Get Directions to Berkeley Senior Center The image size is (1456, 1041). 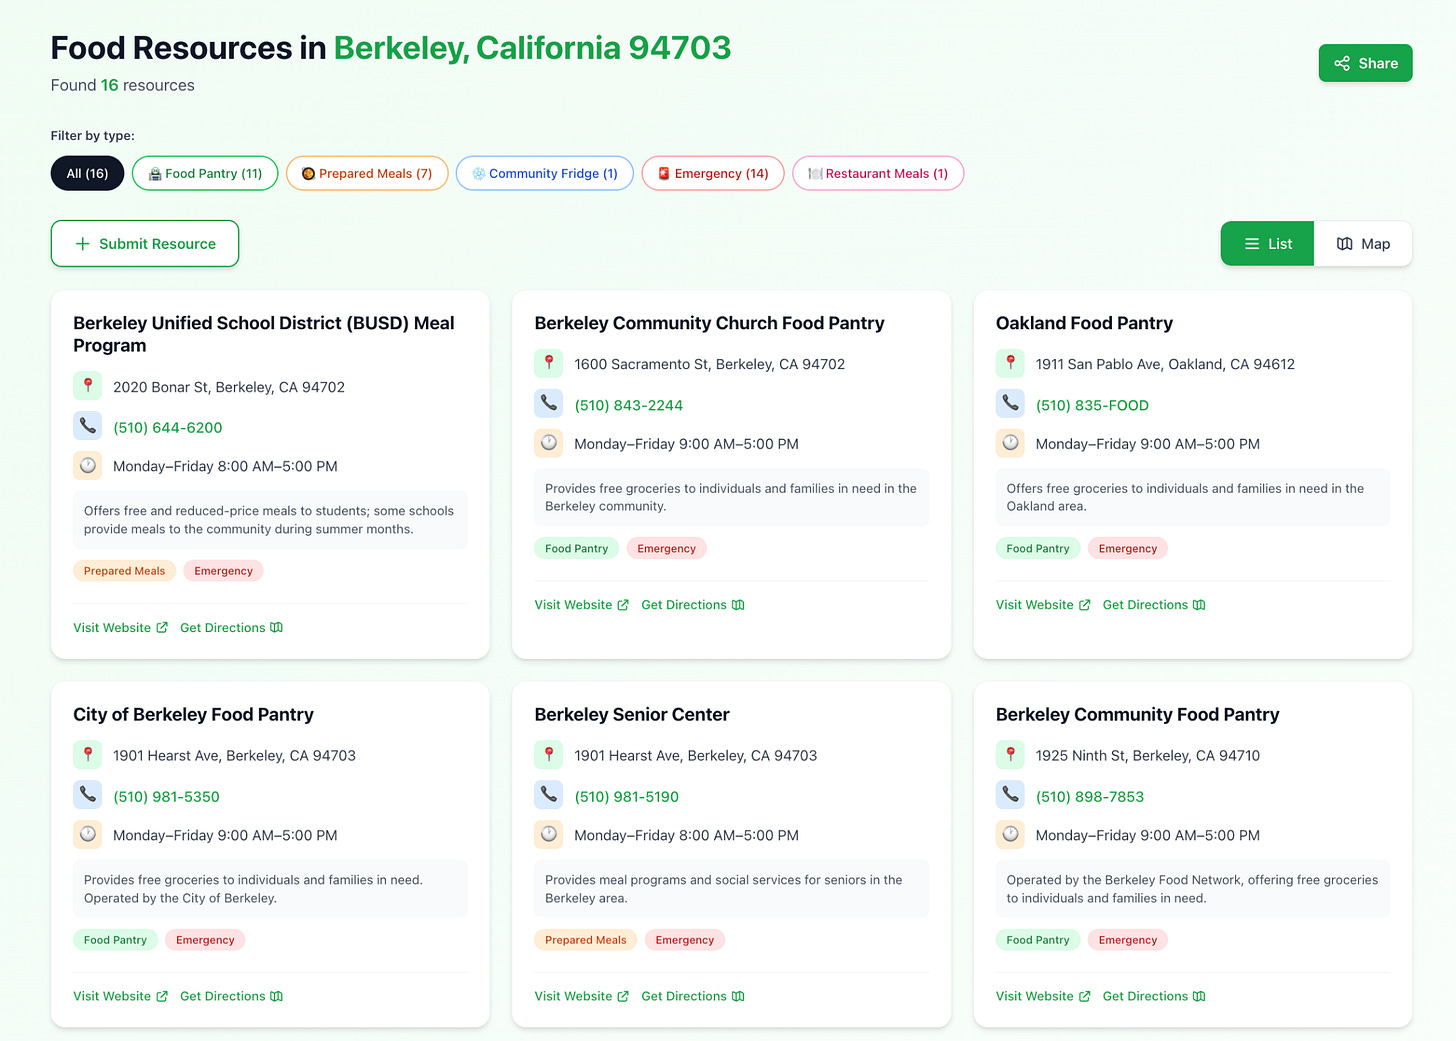click(x=692, y=996)
